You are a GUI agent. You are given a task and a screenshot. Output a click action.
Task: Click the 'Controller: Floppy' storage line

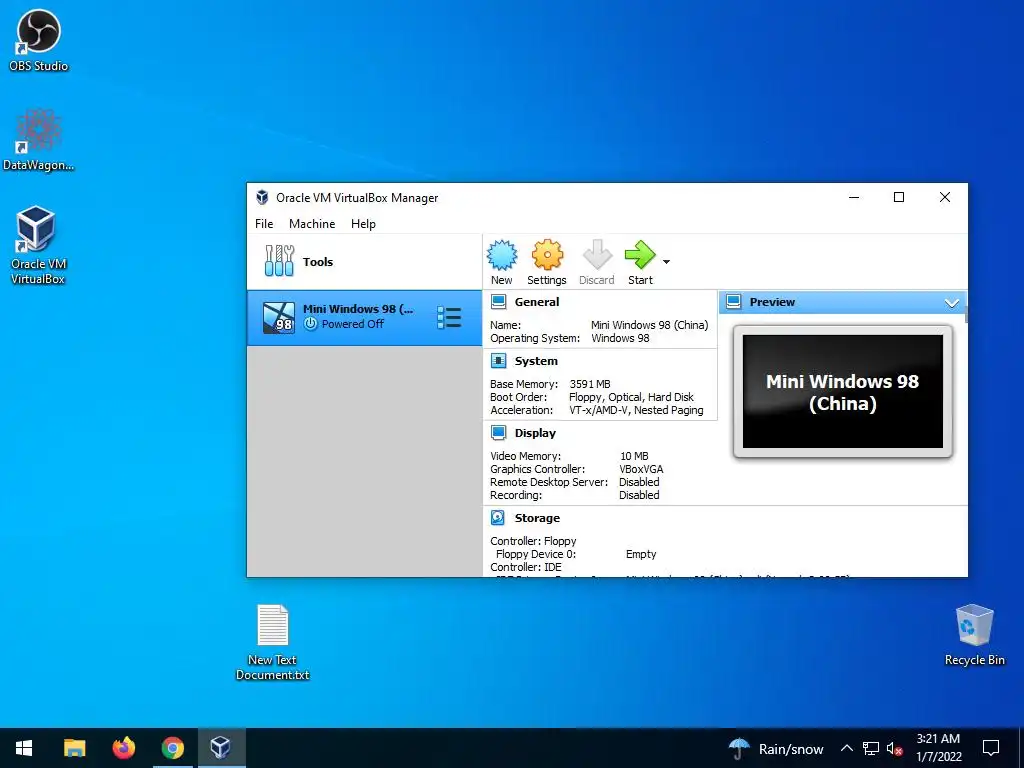pyautogui.click(x=534, y=541)
